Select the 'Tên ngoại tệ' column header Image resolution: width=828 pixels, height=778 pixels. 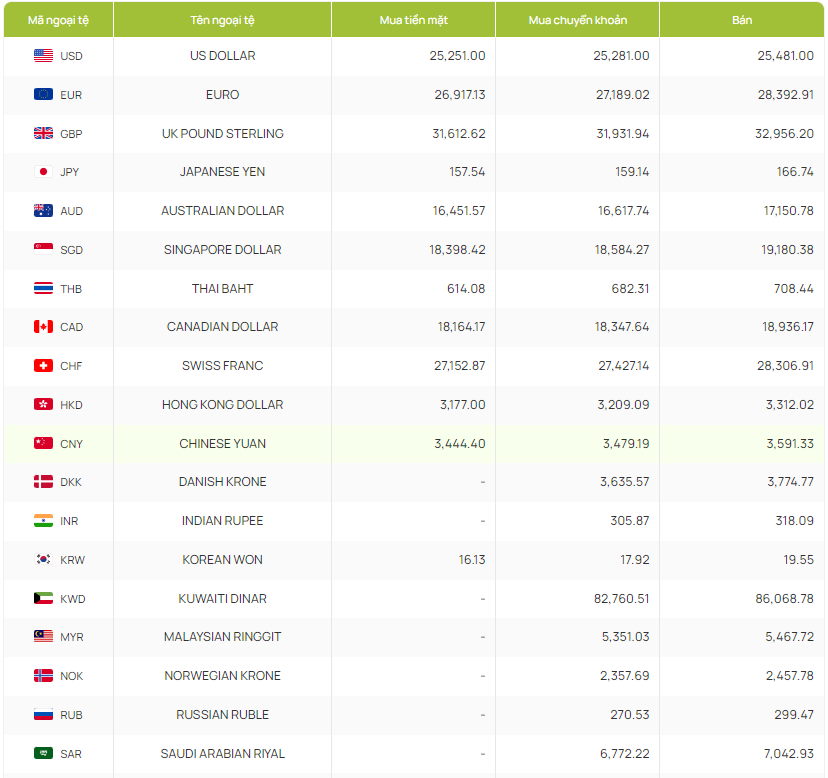point(222,20)
